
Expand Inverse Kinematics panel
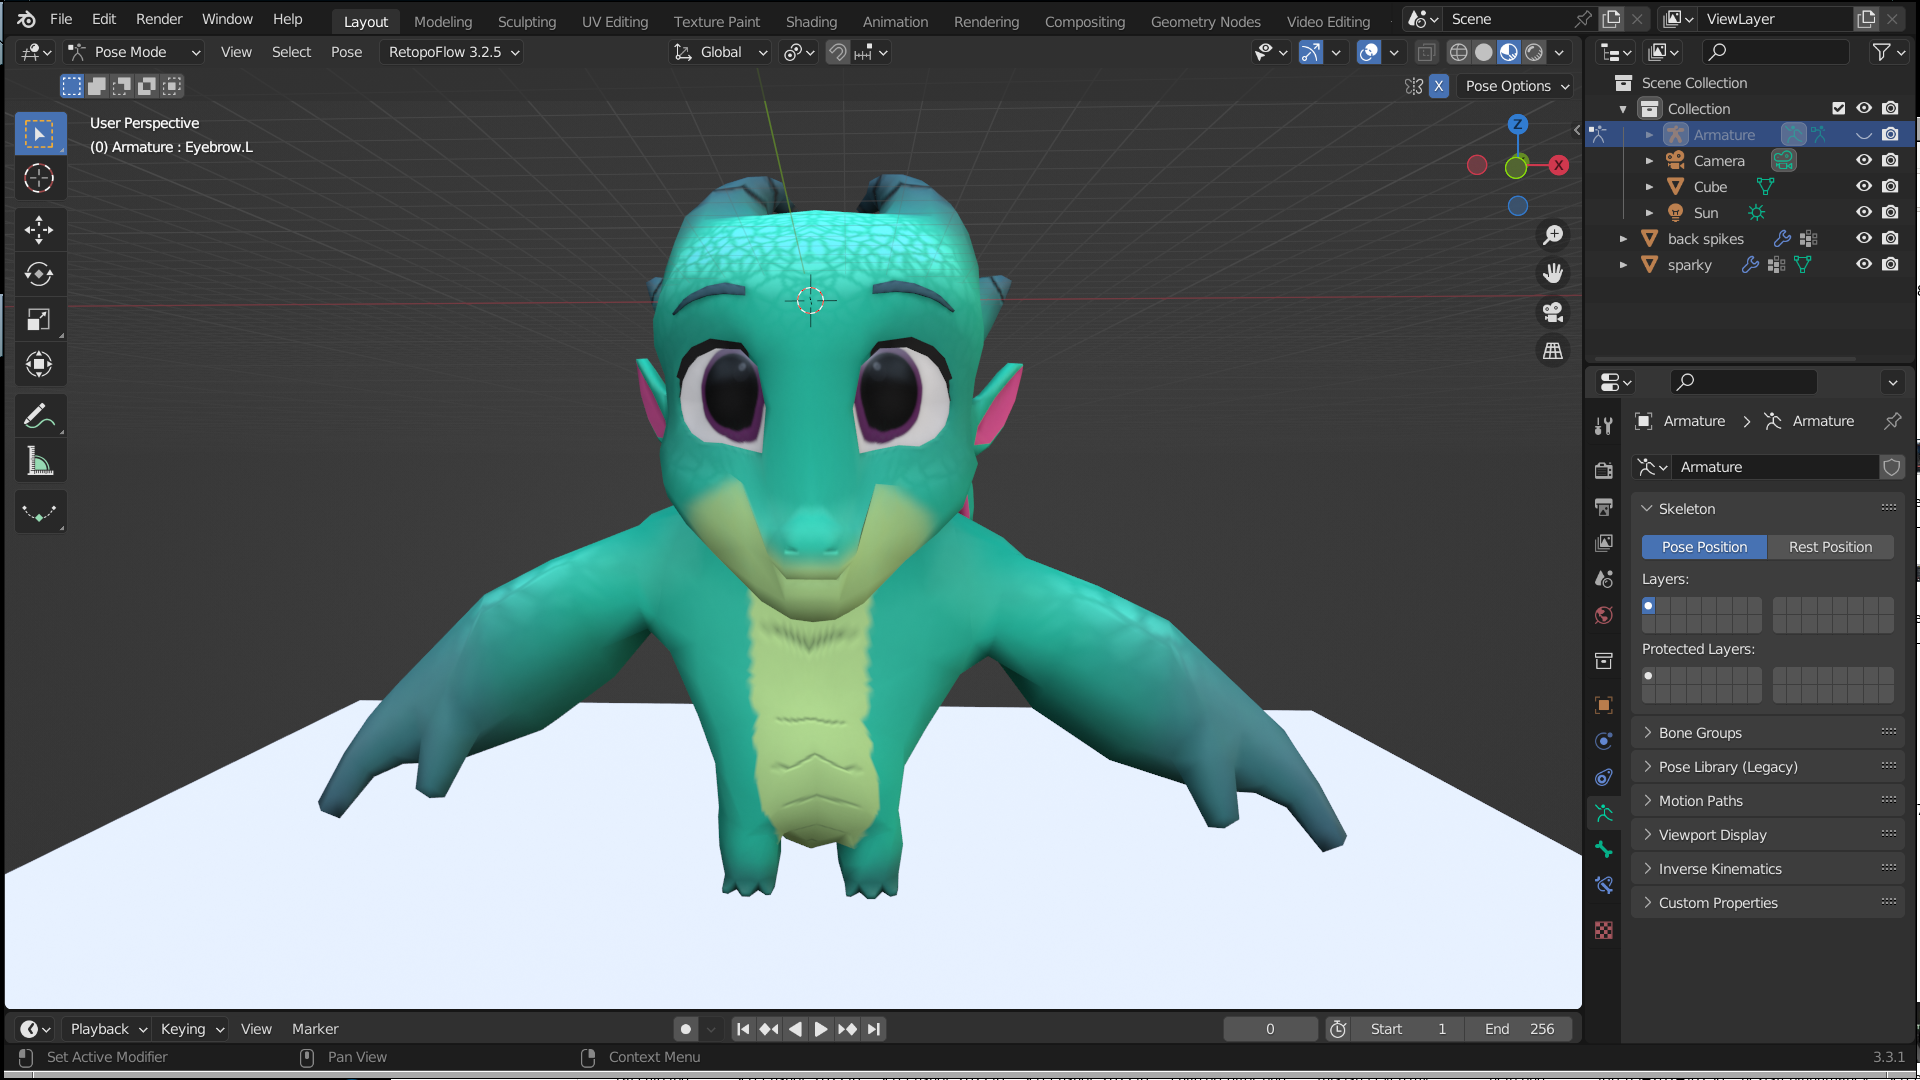coord(1720,869)
